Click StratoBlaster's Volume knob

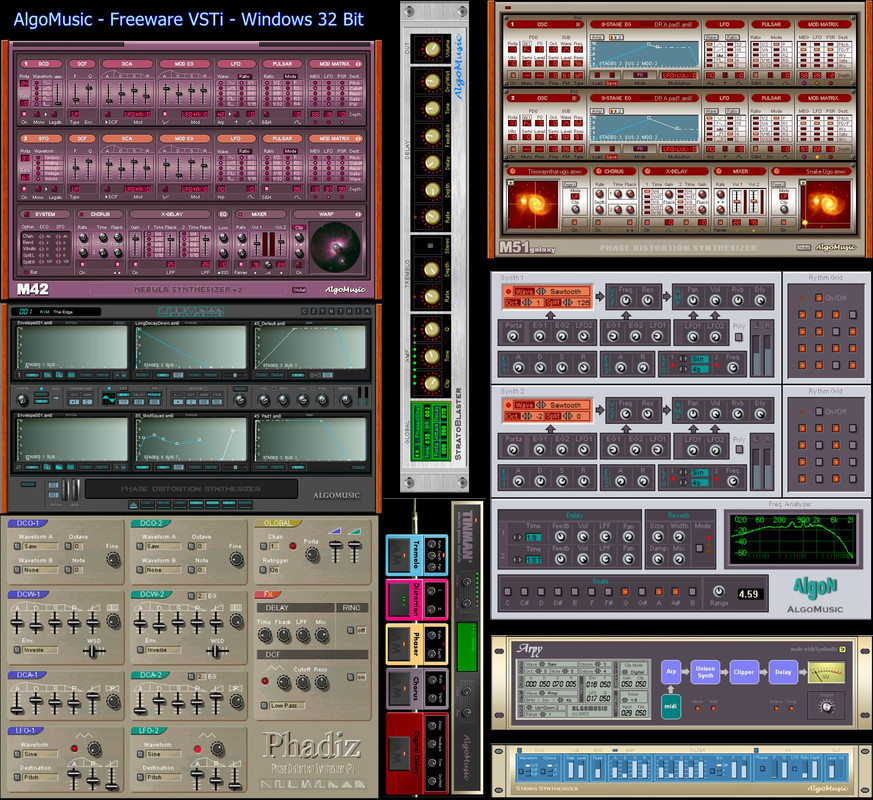432,50
